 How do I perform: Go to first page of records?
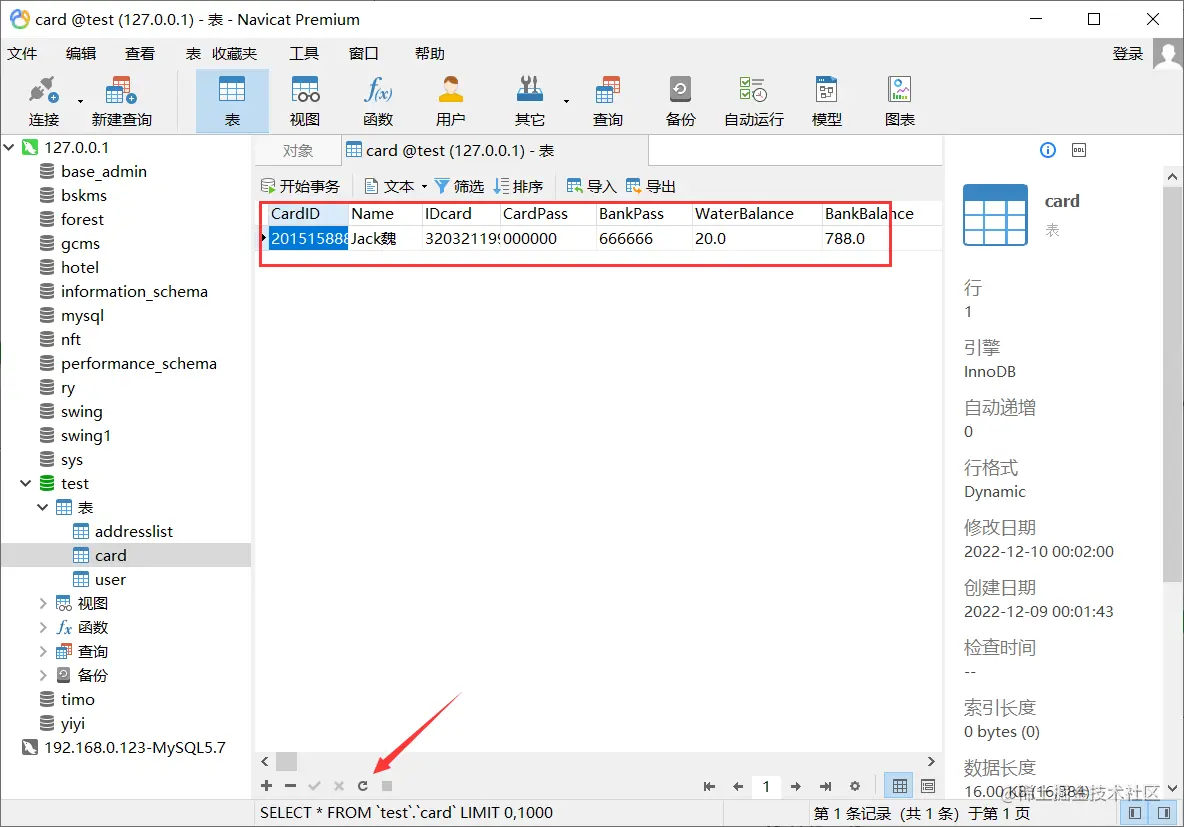point(709,786)
